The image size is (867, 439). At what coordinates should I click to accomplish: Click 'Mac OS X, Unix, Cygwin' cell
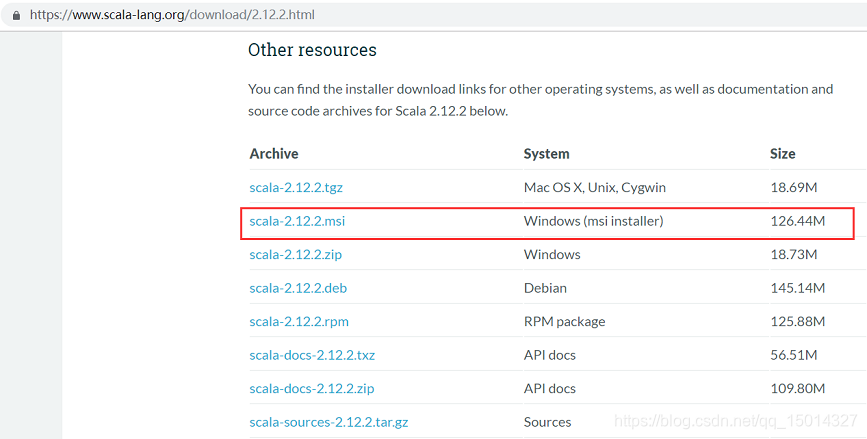594,187
